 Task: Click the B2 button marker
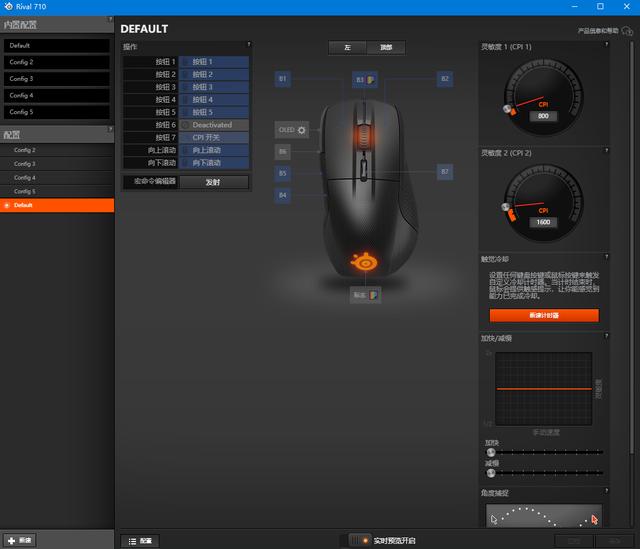pyautogui.click(x=444, y=79)
